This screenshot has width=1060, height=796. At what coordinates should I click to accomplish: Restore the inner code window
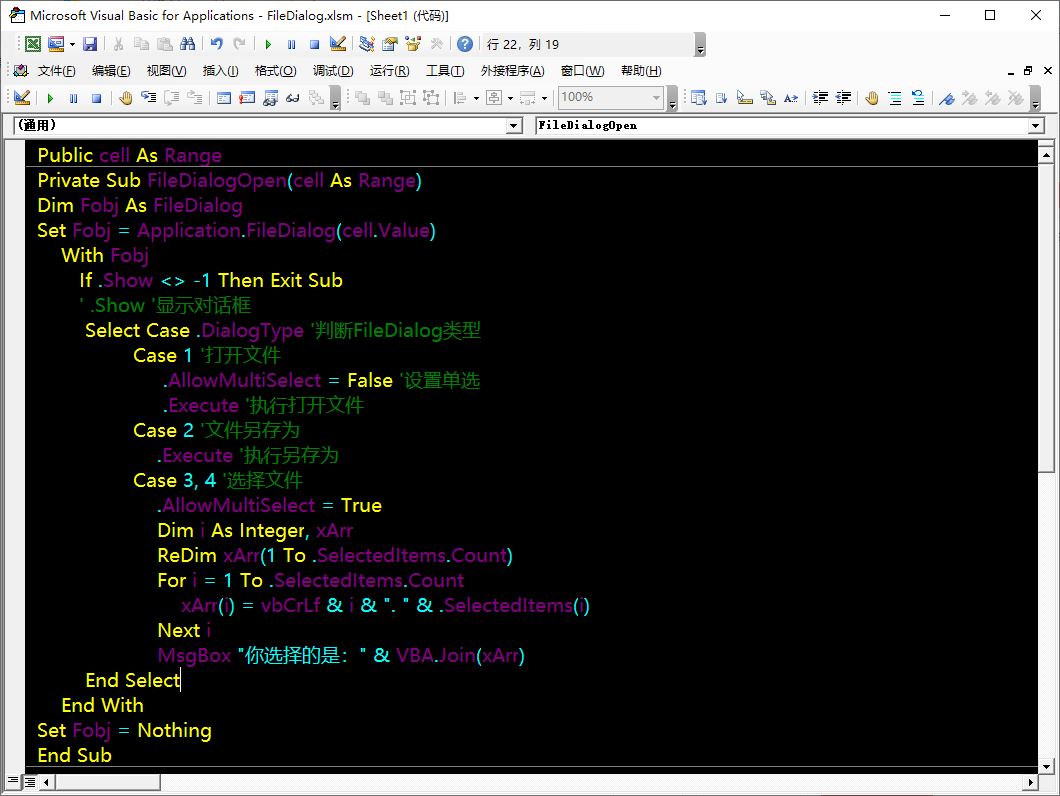[x=1028, y=70]
